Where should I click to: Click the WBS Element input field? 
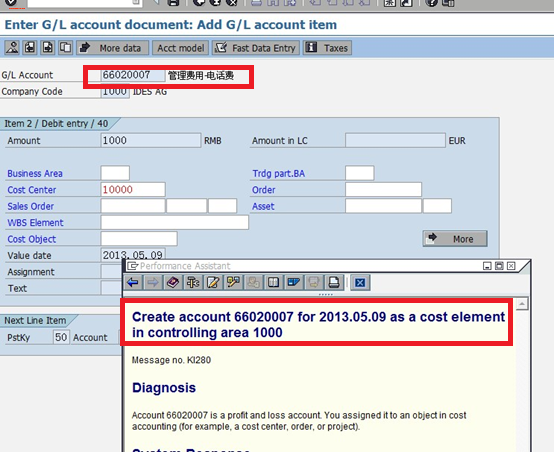(x=175, y=223)
